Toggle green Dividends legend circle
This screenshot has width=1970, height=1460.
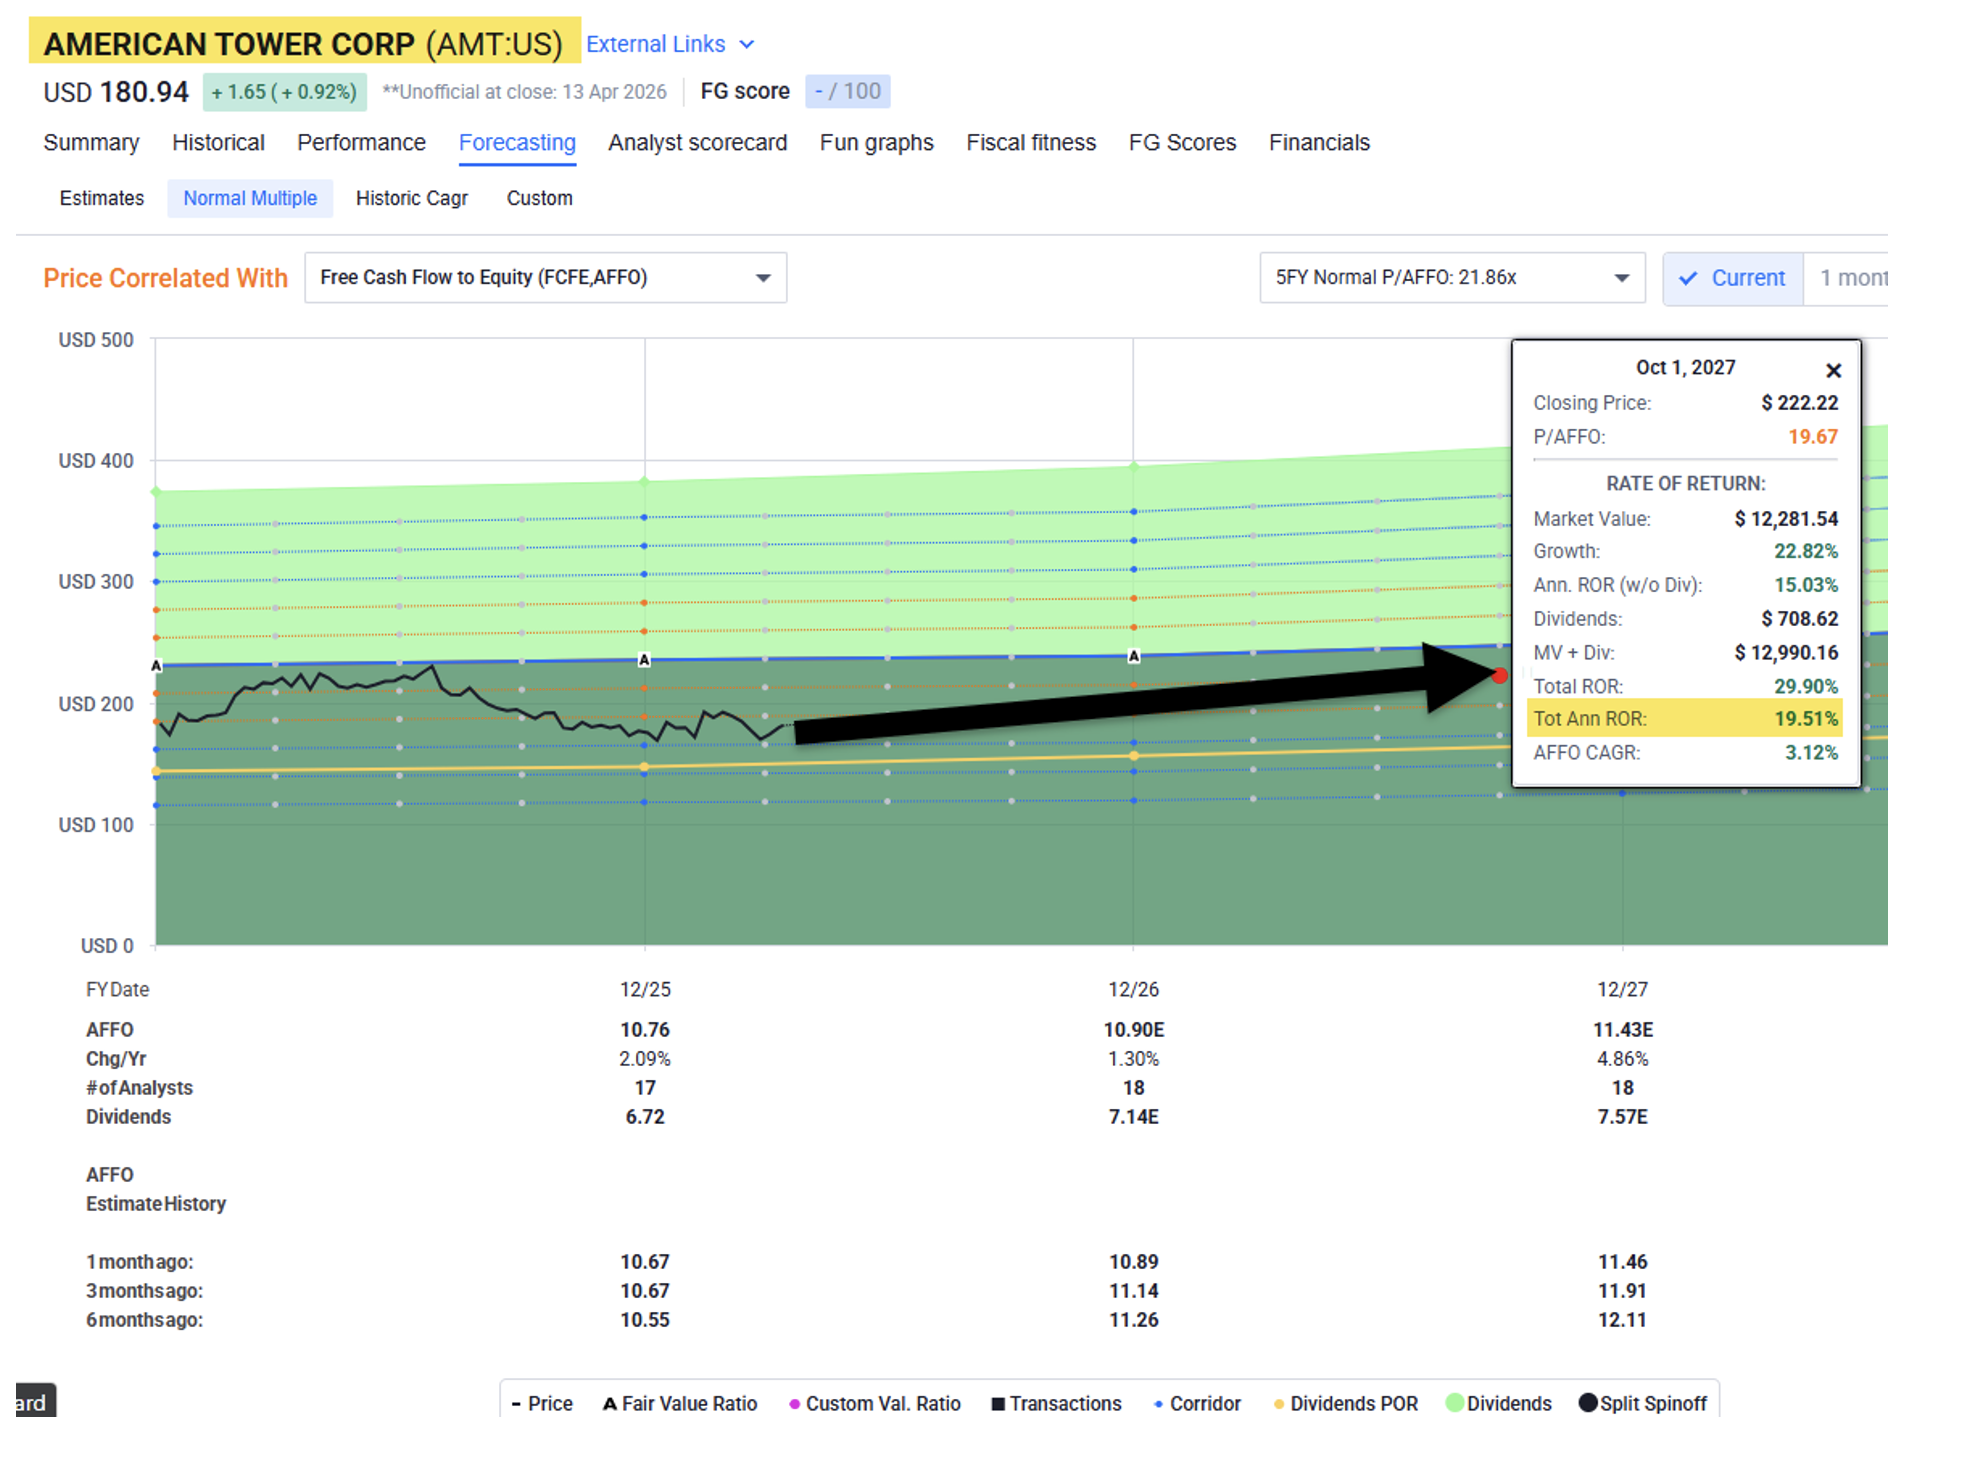[1455, 1403]
